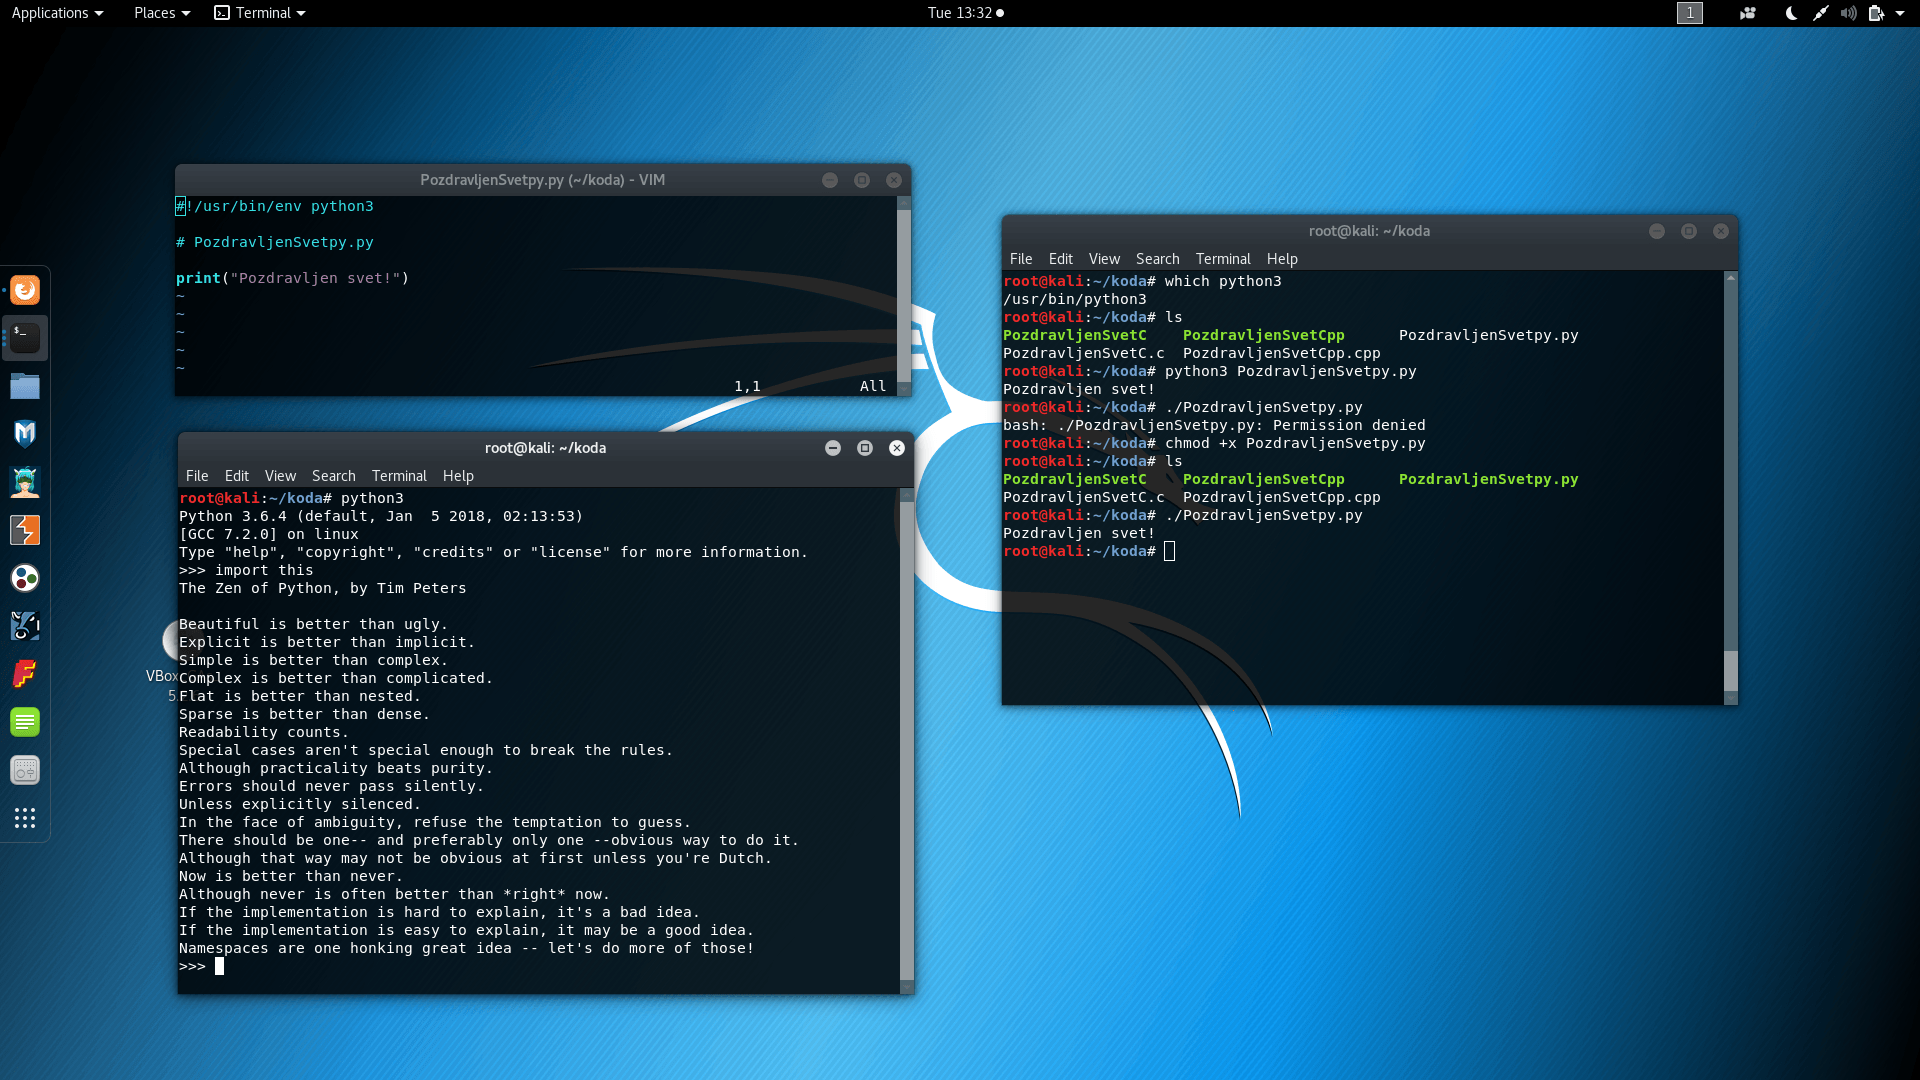This screenshot has width=1920, height=1080.
Task: Open the green notes app icon
Action: point(25,722)
